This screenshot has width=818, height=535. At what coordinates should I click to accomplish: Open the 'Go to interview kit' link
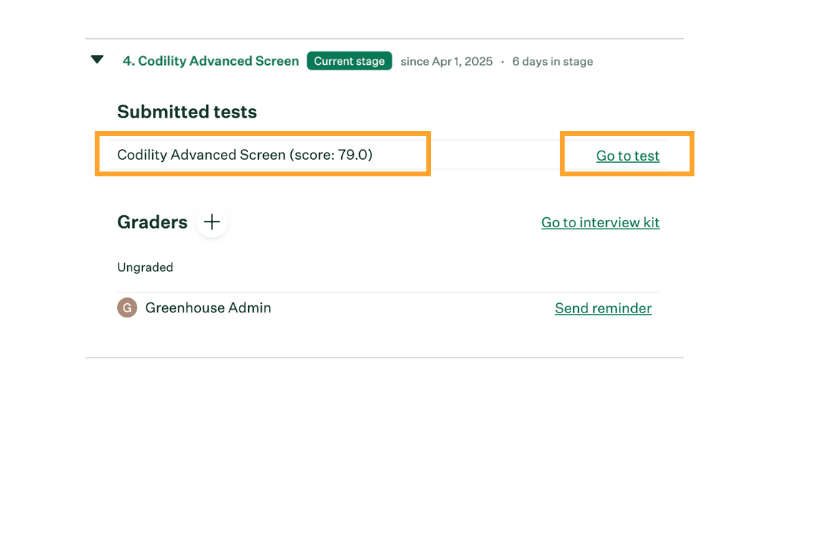tap(600, 222)
